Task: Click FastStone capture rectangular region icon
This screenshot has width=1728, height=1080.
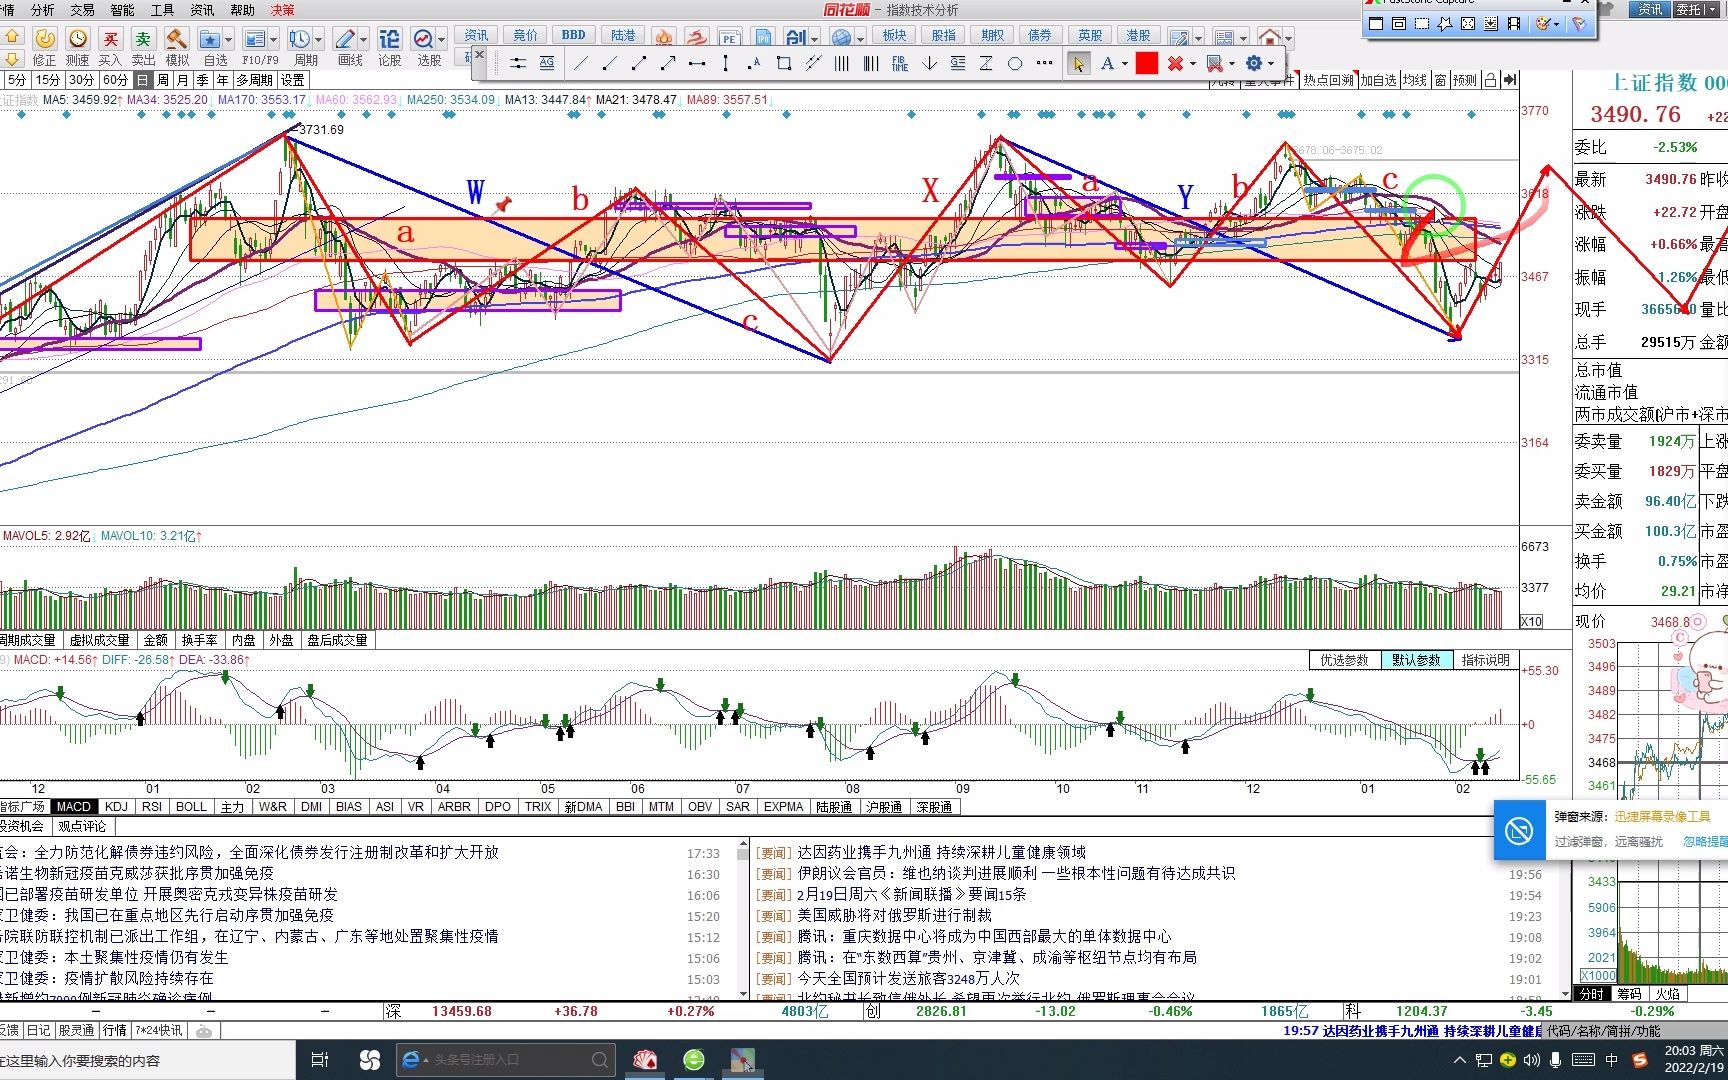Action: 1422,23
